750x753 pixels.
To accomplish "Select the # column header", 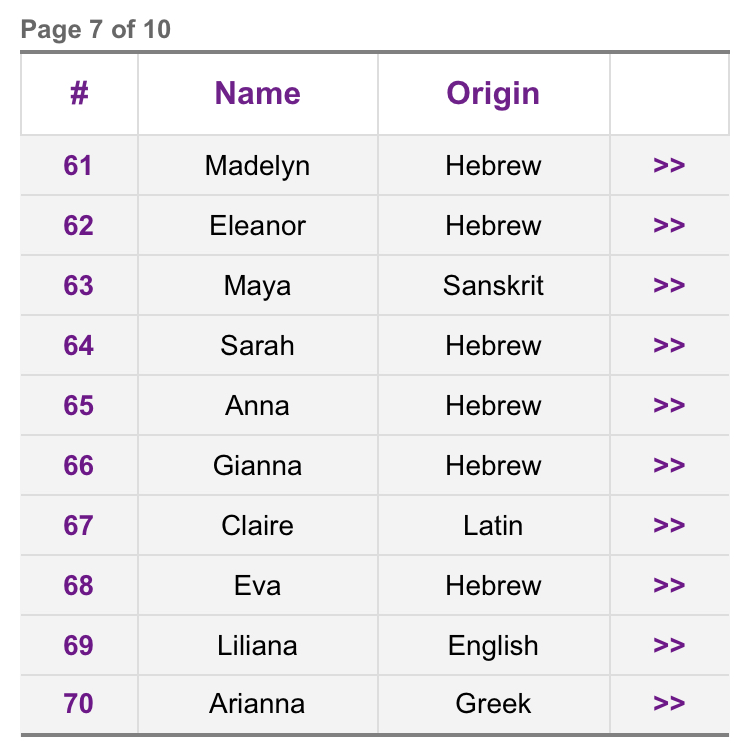I will [79, 93].
